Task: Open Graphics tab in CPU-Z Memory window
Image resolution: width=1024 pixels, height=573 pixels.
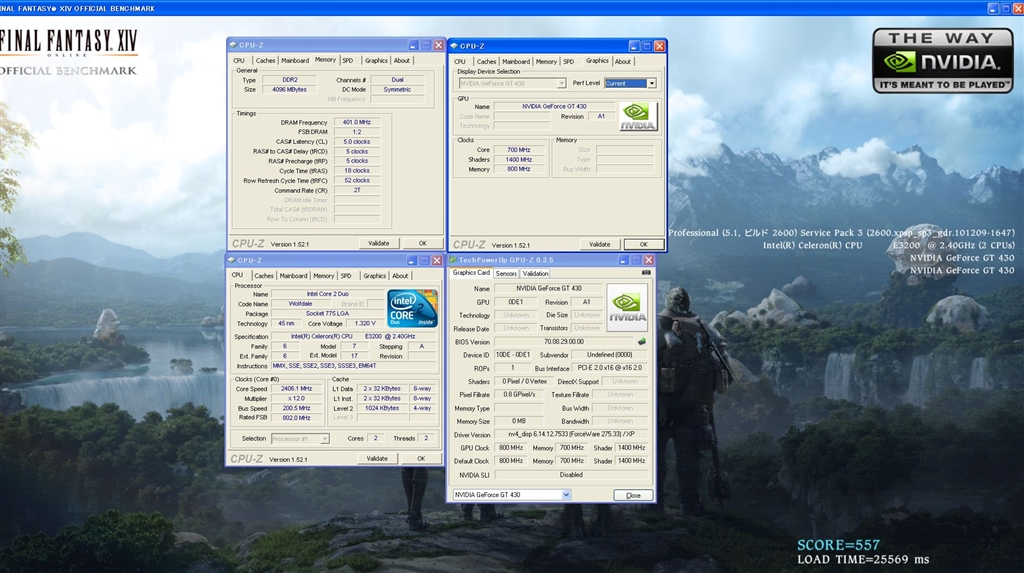Action: (376, 60)
